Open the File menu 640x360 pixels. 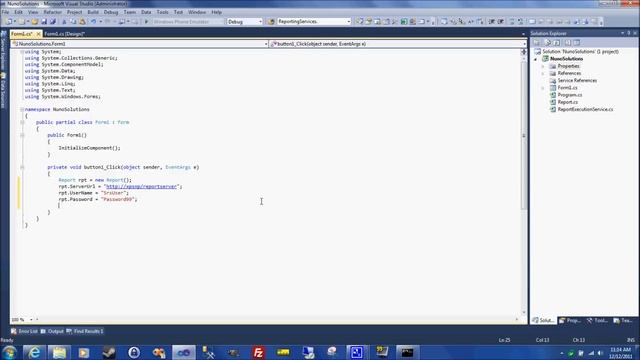point(5,12)
